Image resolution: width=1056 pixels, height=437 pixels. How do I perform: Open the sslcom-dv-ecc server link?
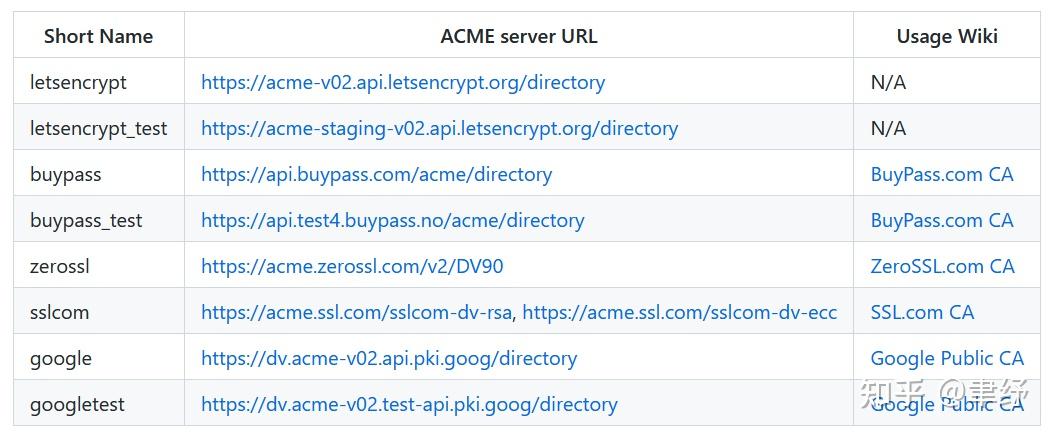click(x=679, y=312)
